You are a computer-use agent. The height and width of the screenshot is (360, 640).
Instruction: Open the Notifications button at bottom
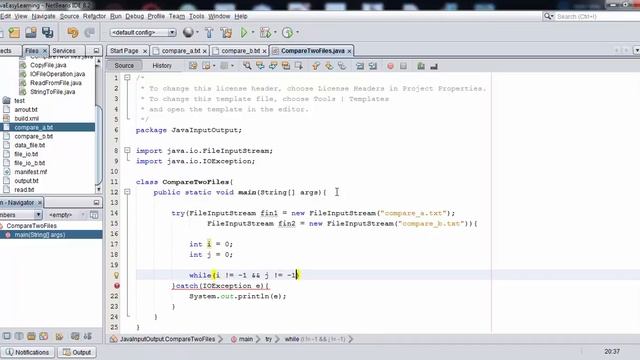[27, 352]
